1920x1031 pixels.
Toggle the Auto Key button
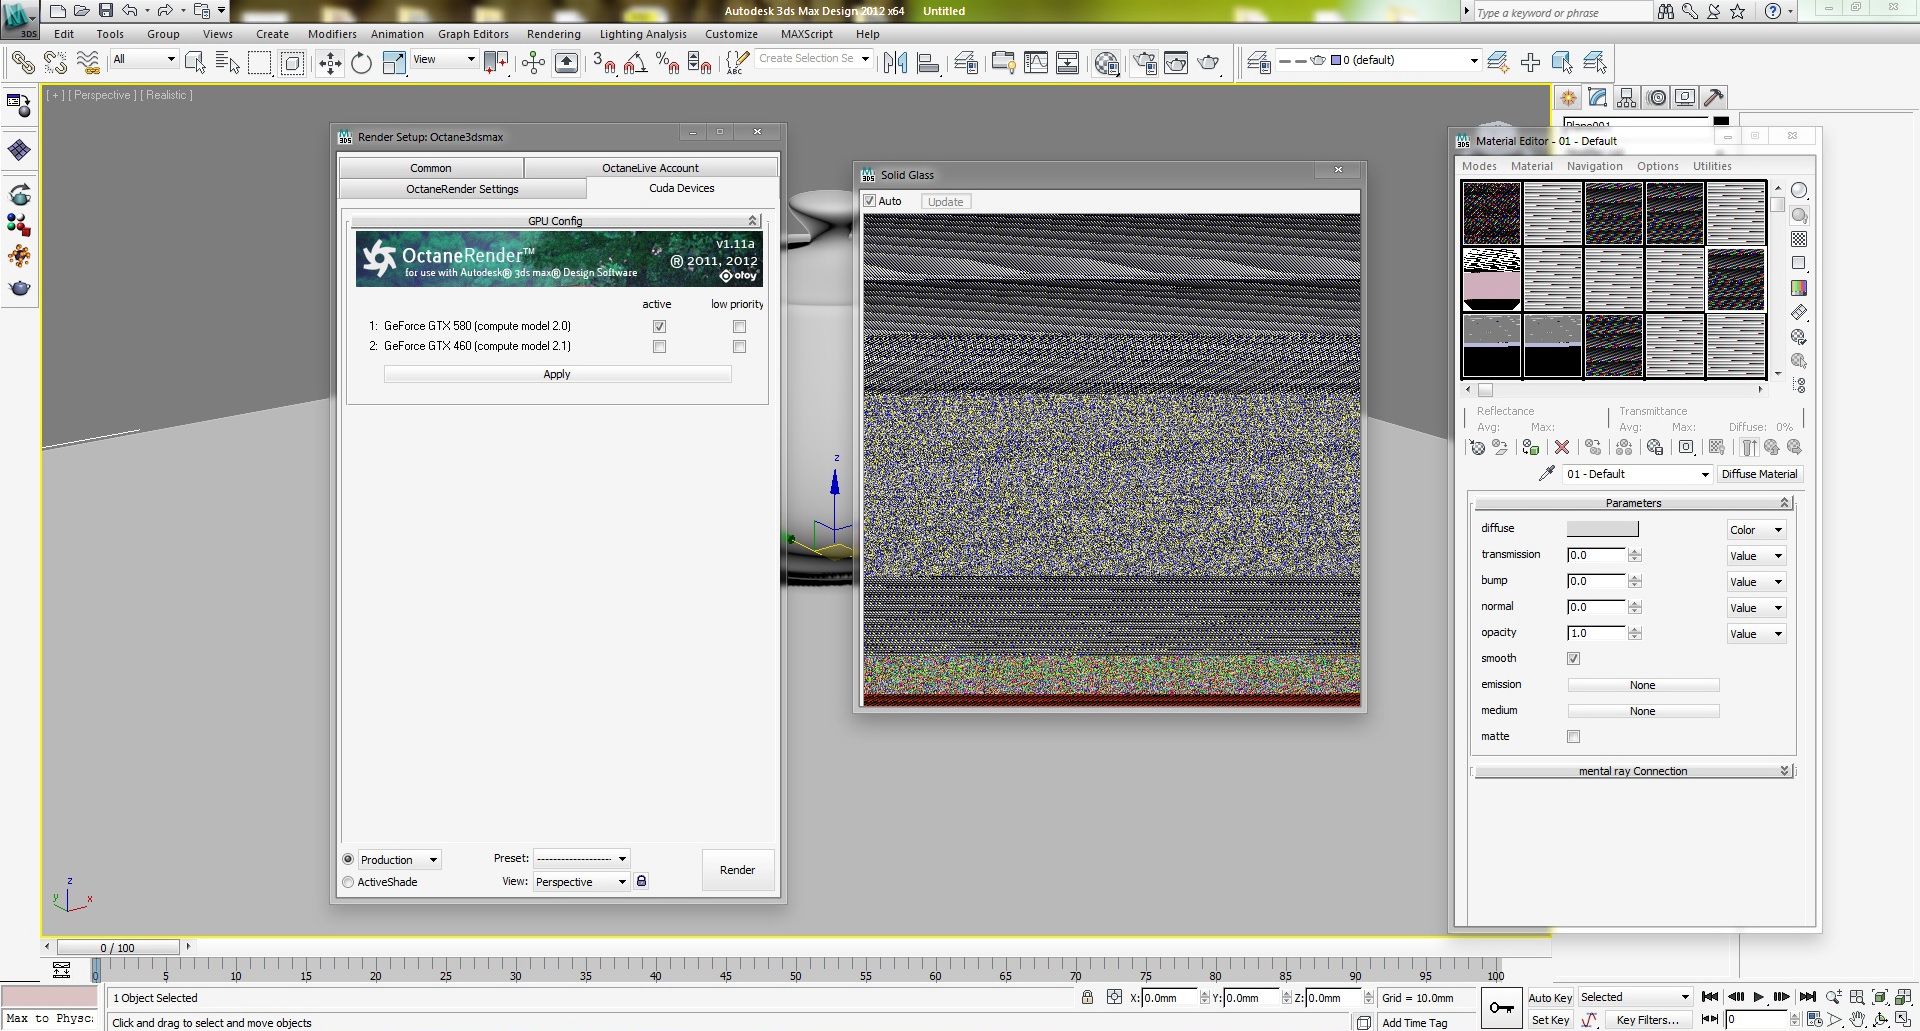[x=1550, y=998]
